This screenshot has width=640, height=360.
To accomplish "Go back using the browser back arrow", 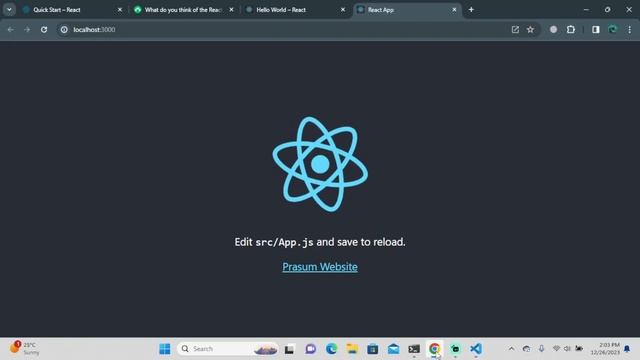I will (x=11, y=29).
